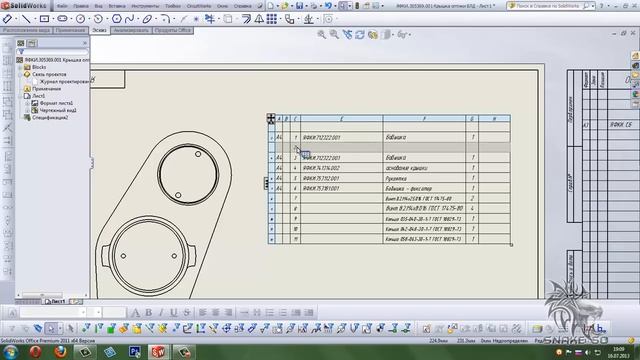Open the search options dropdown arrow
Viewport: 640px width, 360px height.
point(593,6)
